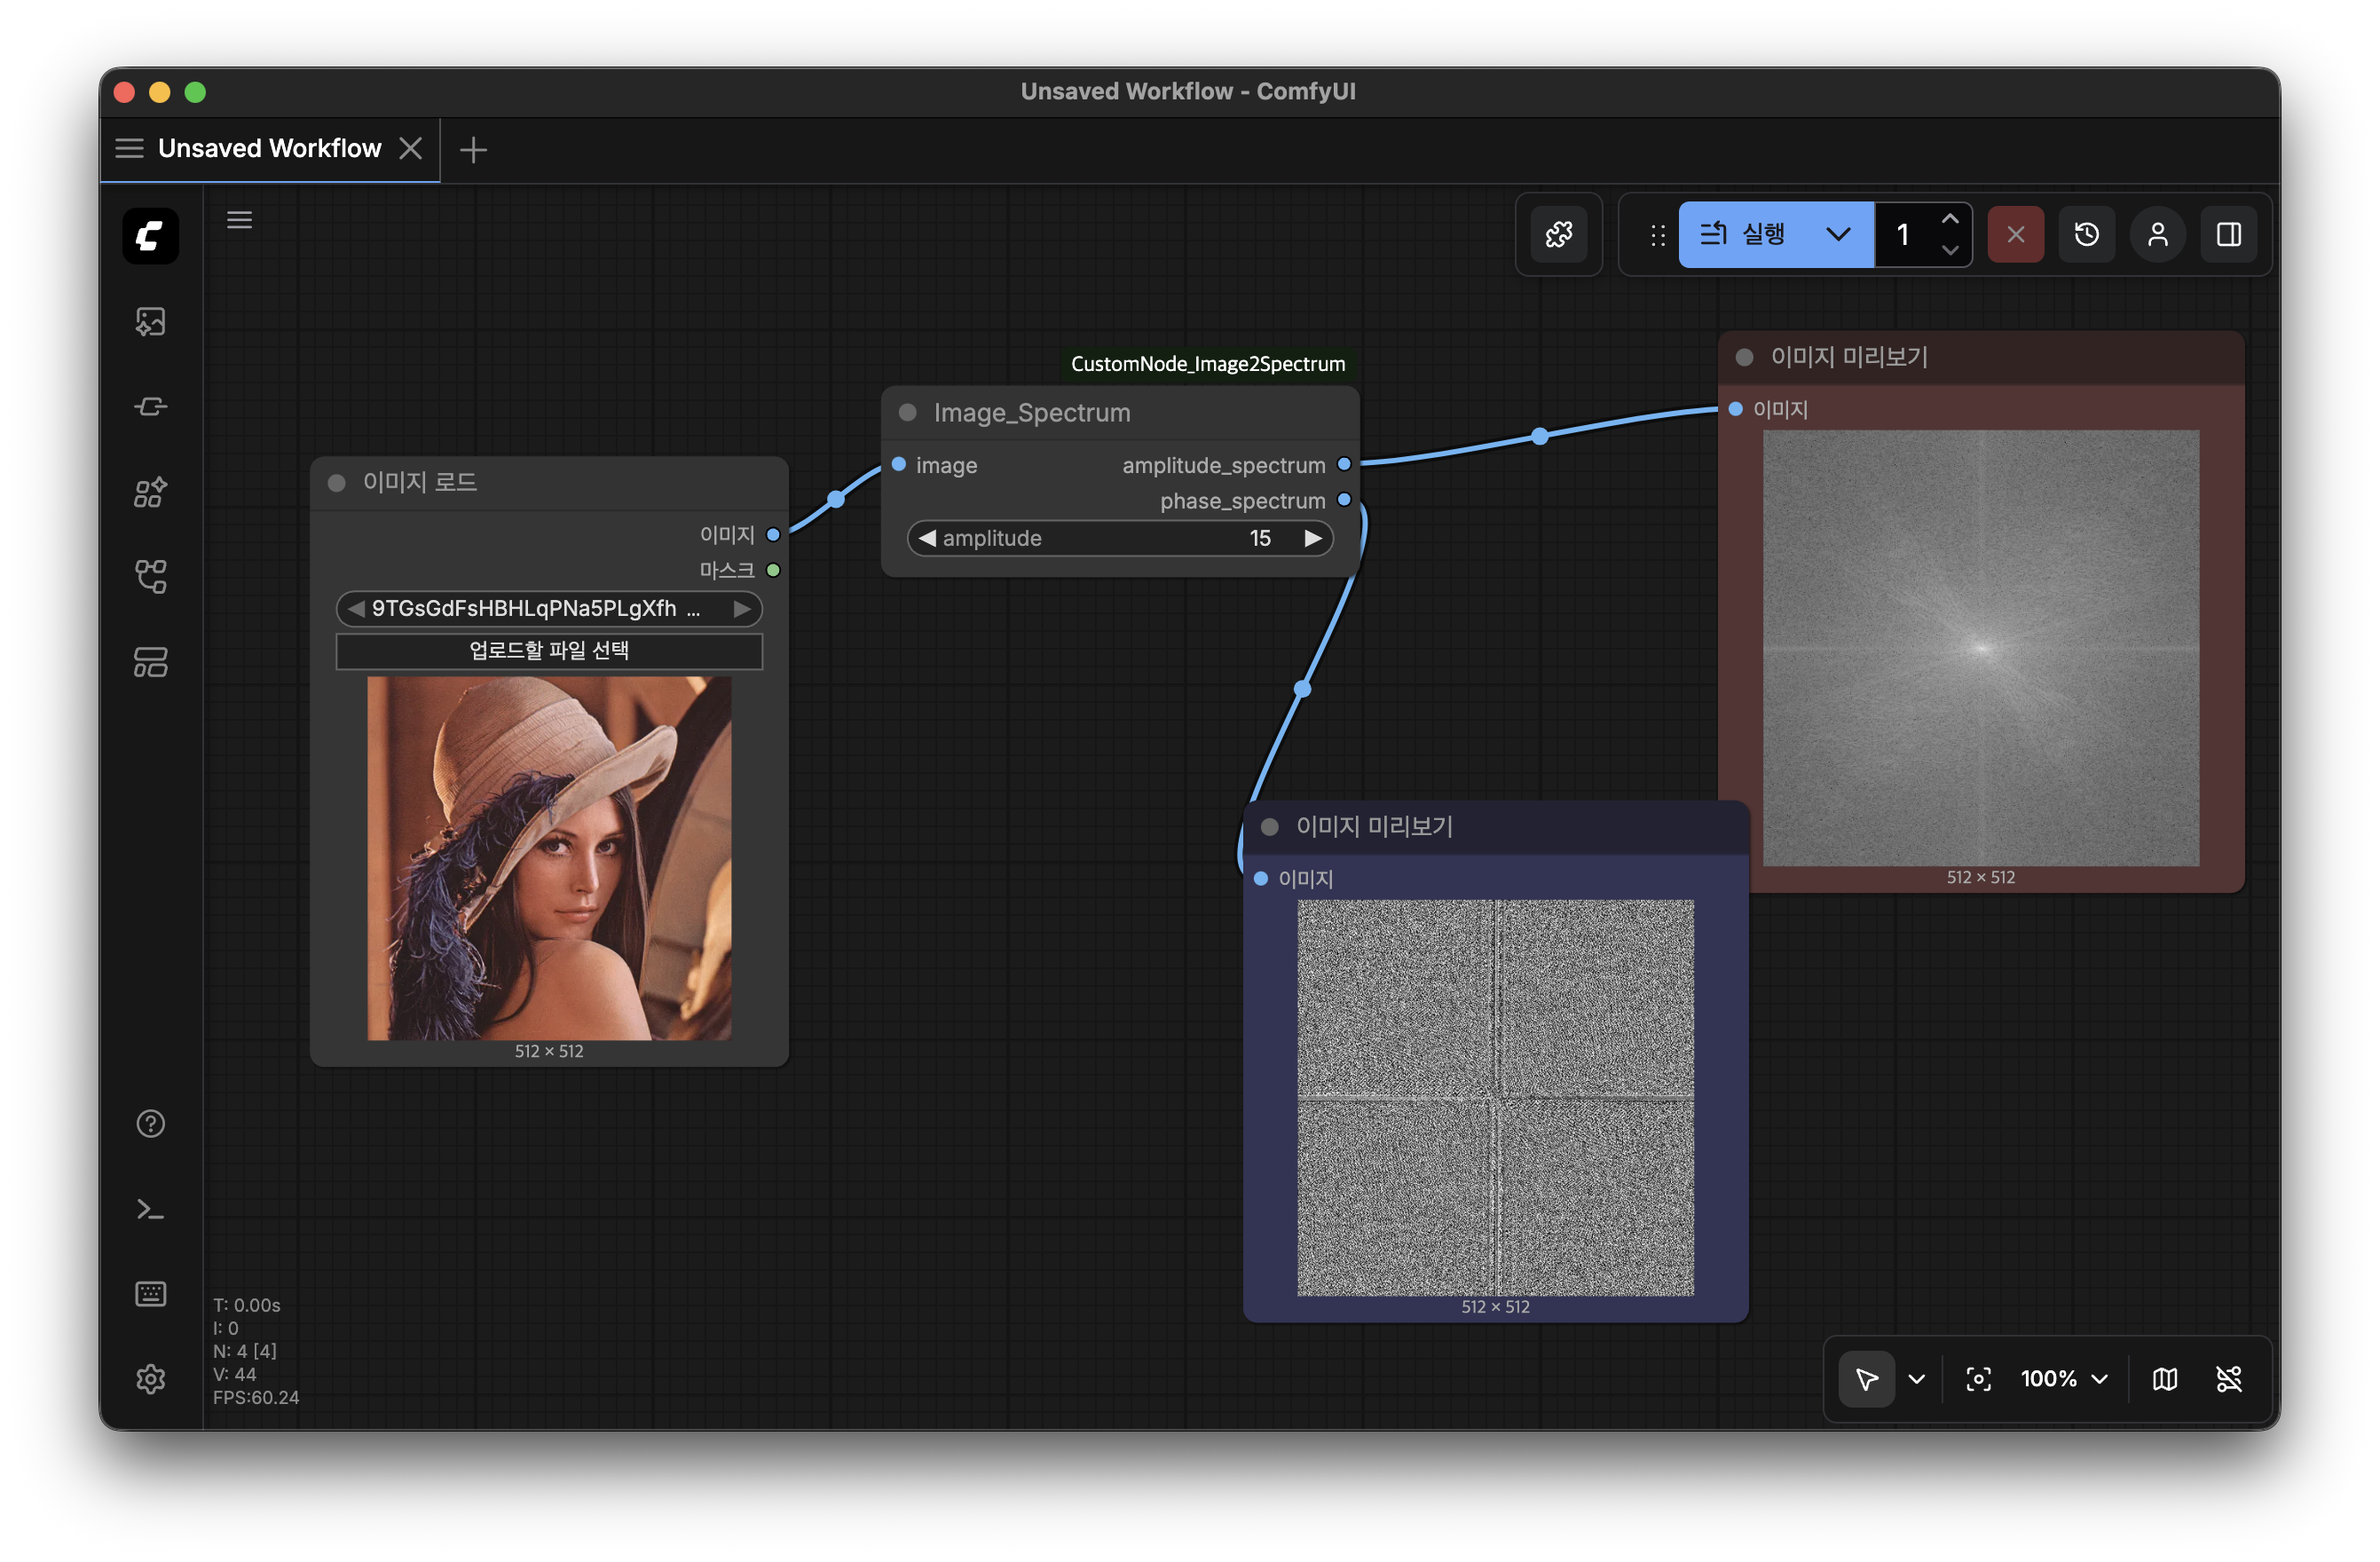Collapse the lower 이미지 미리보기 node

[1270, 827]
